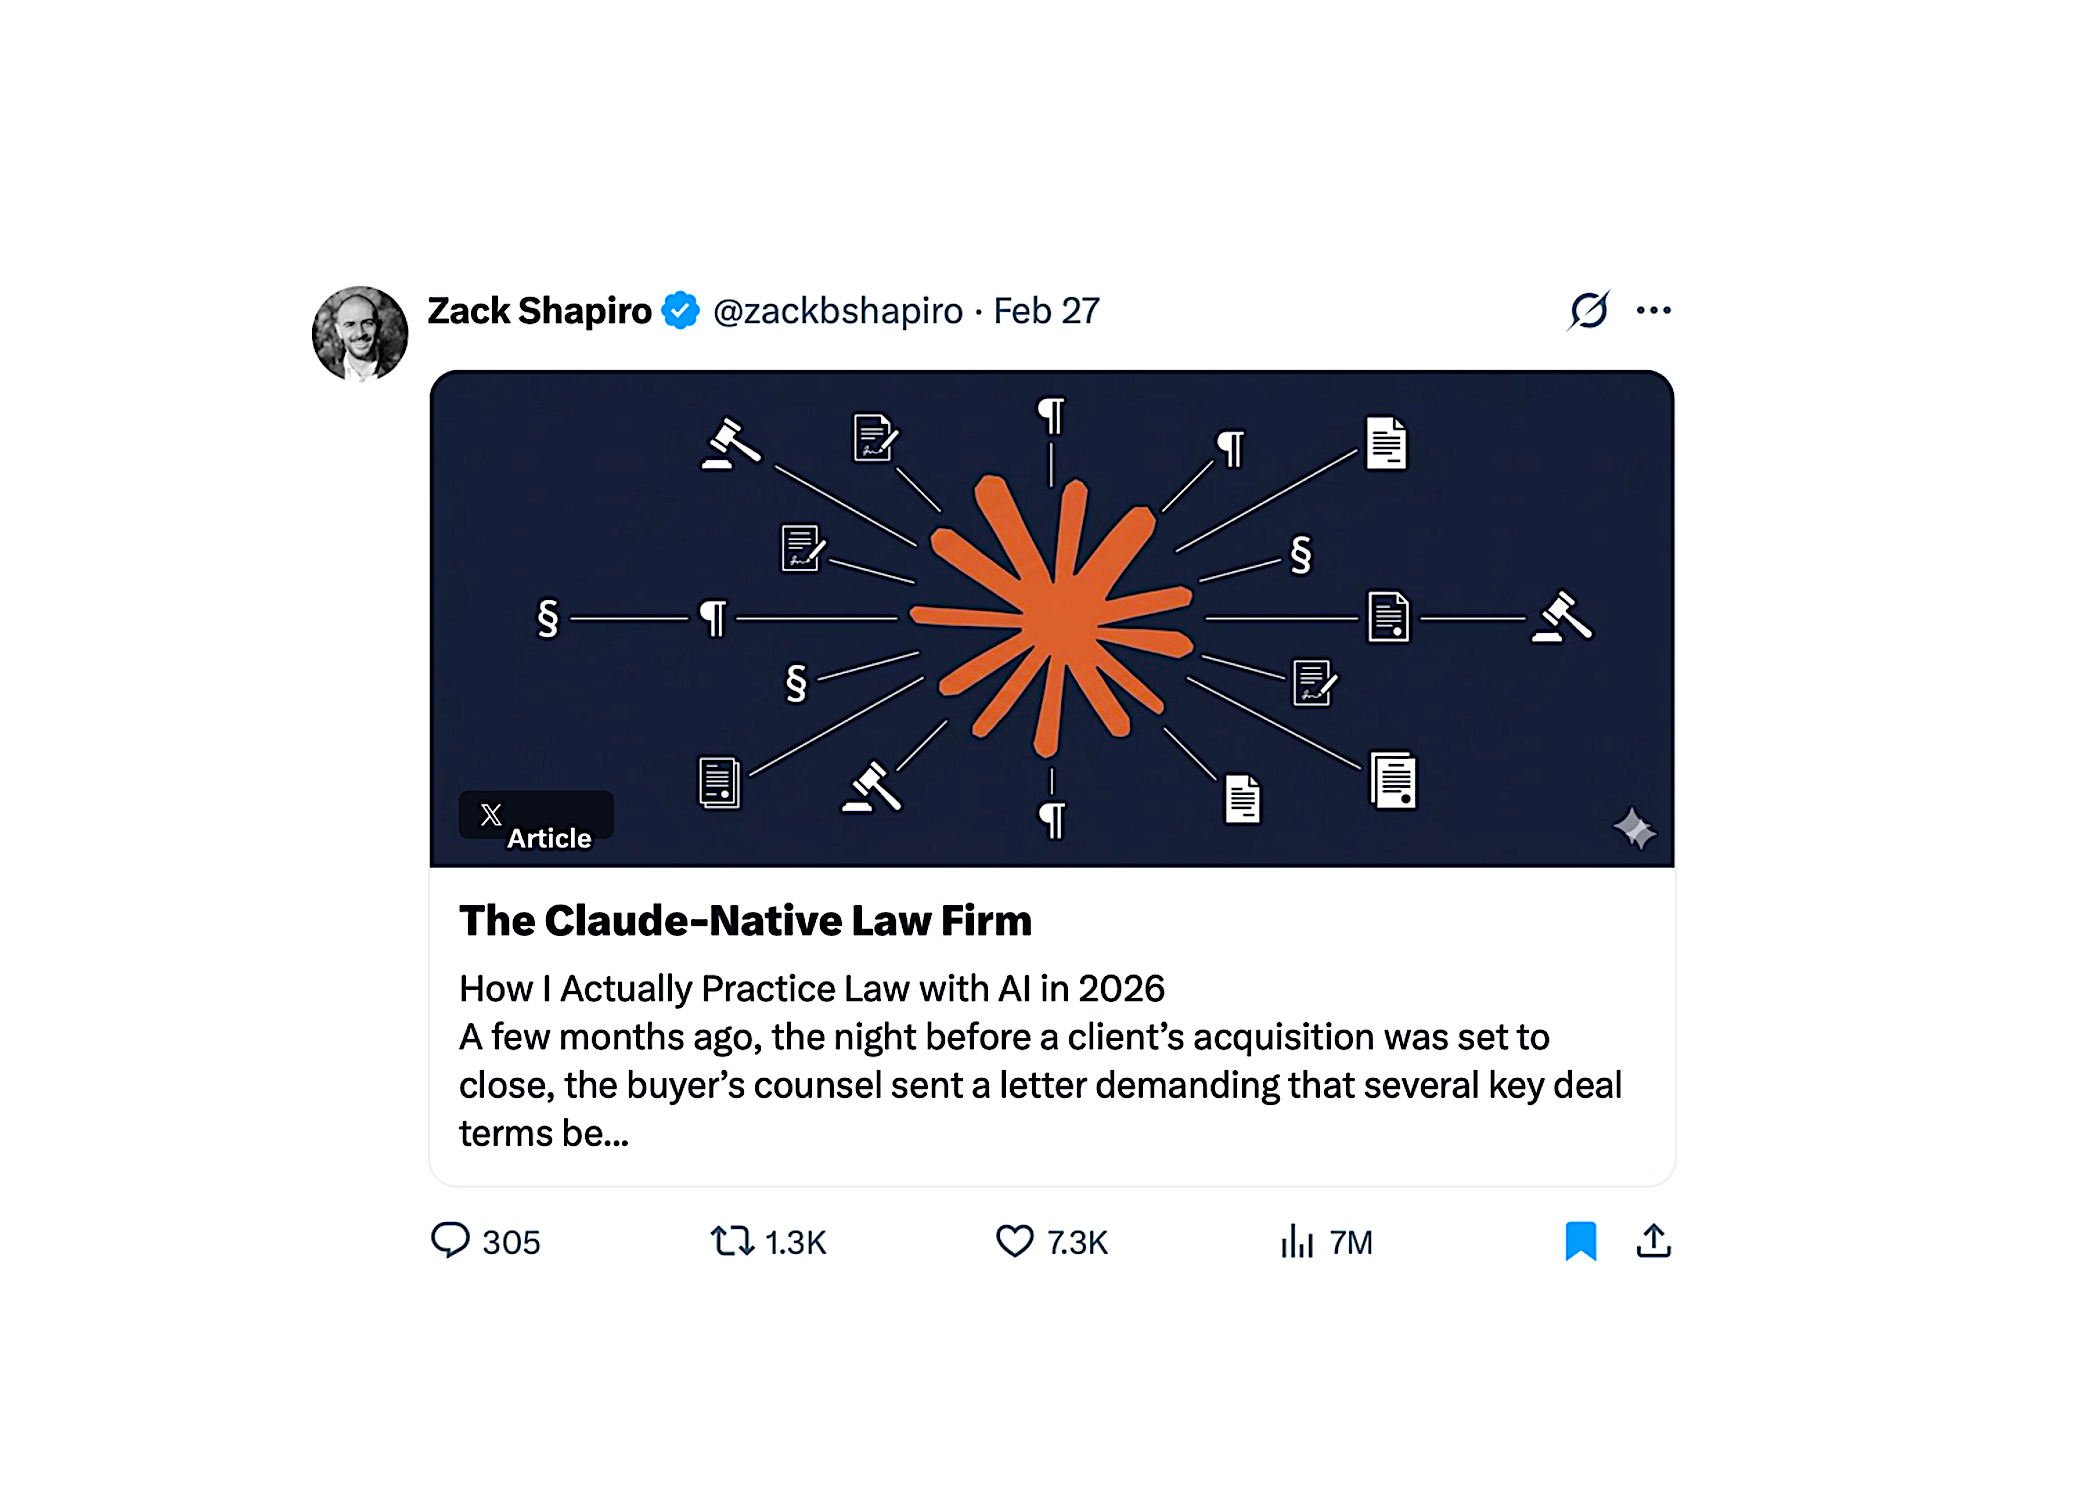Click the sparkle icon on the cover image

1634,828
